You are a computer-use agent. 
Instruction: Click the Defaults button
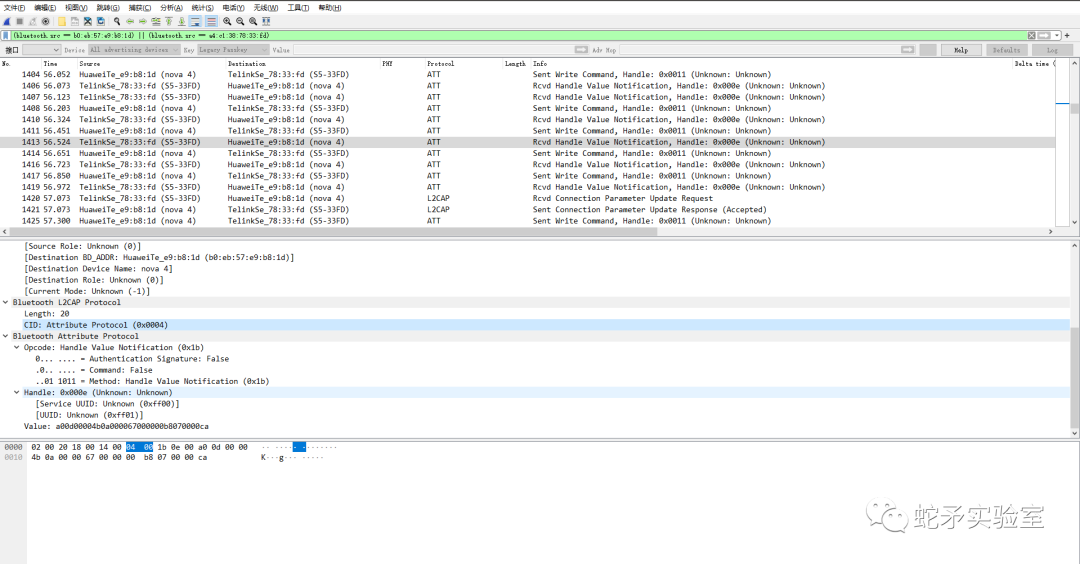[x=1006, y=50]
